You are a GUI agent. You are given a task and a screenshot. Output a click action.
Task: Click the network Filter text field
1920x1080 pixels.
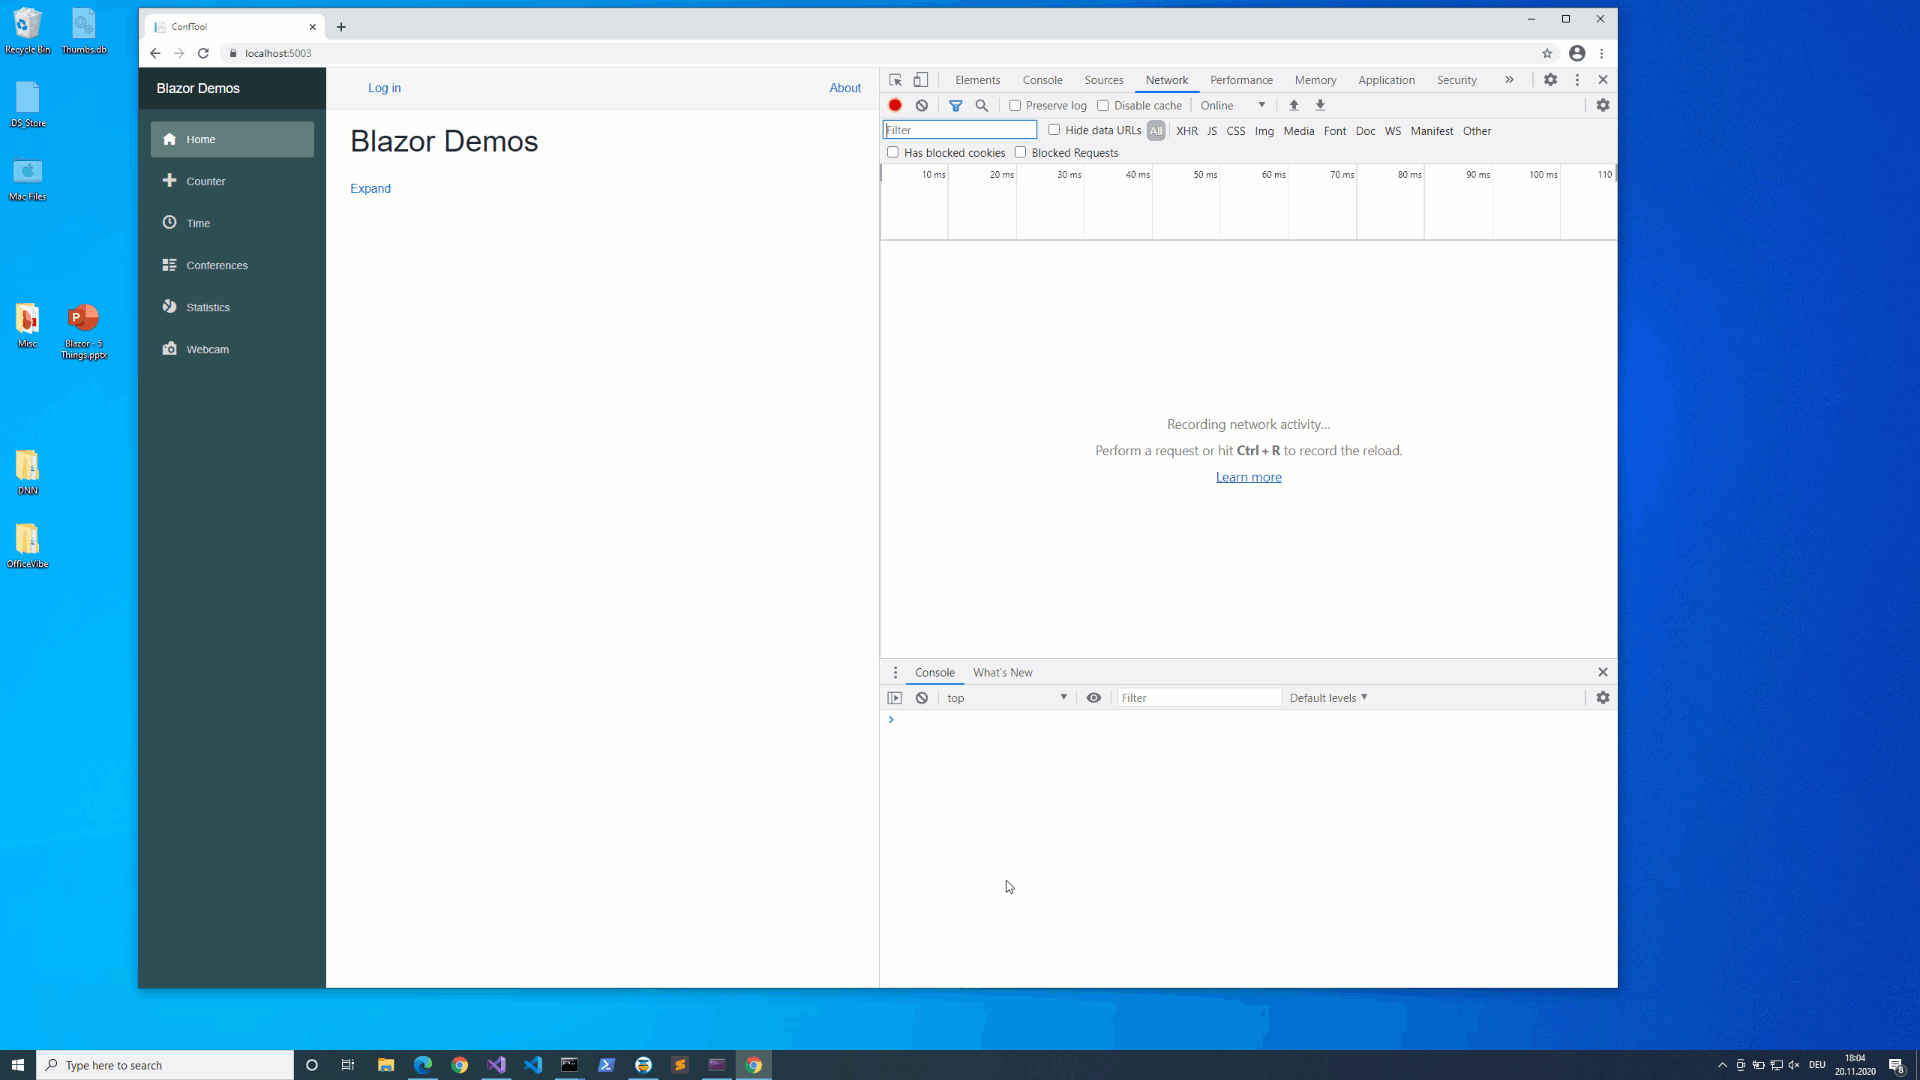pyautogui.click(x=960, y=130)
